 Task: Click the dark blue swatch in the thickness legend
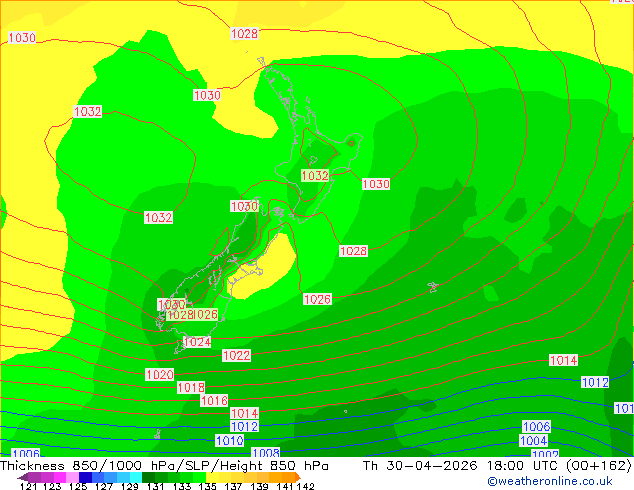[x=85, y=477]
